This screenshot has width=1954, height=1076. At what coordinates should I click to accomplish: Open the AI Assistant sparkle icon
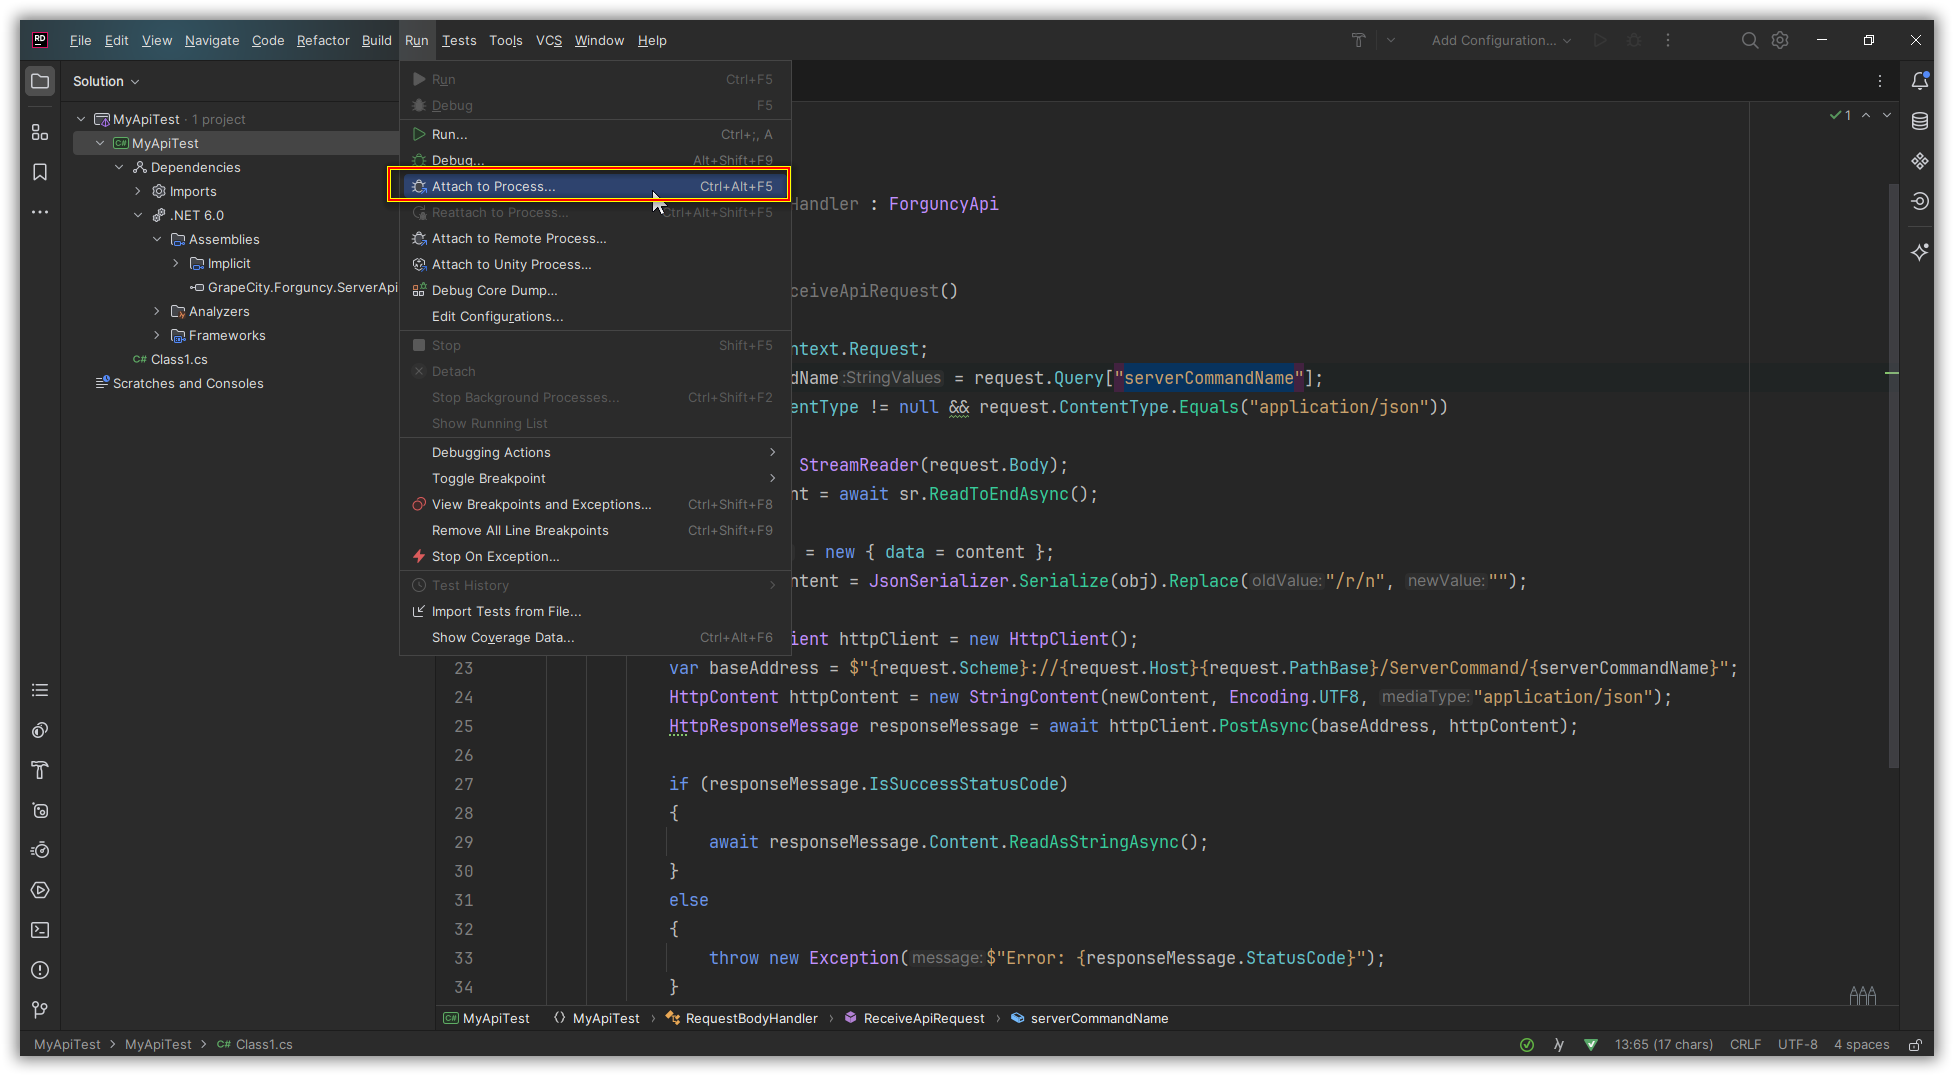1919,252
